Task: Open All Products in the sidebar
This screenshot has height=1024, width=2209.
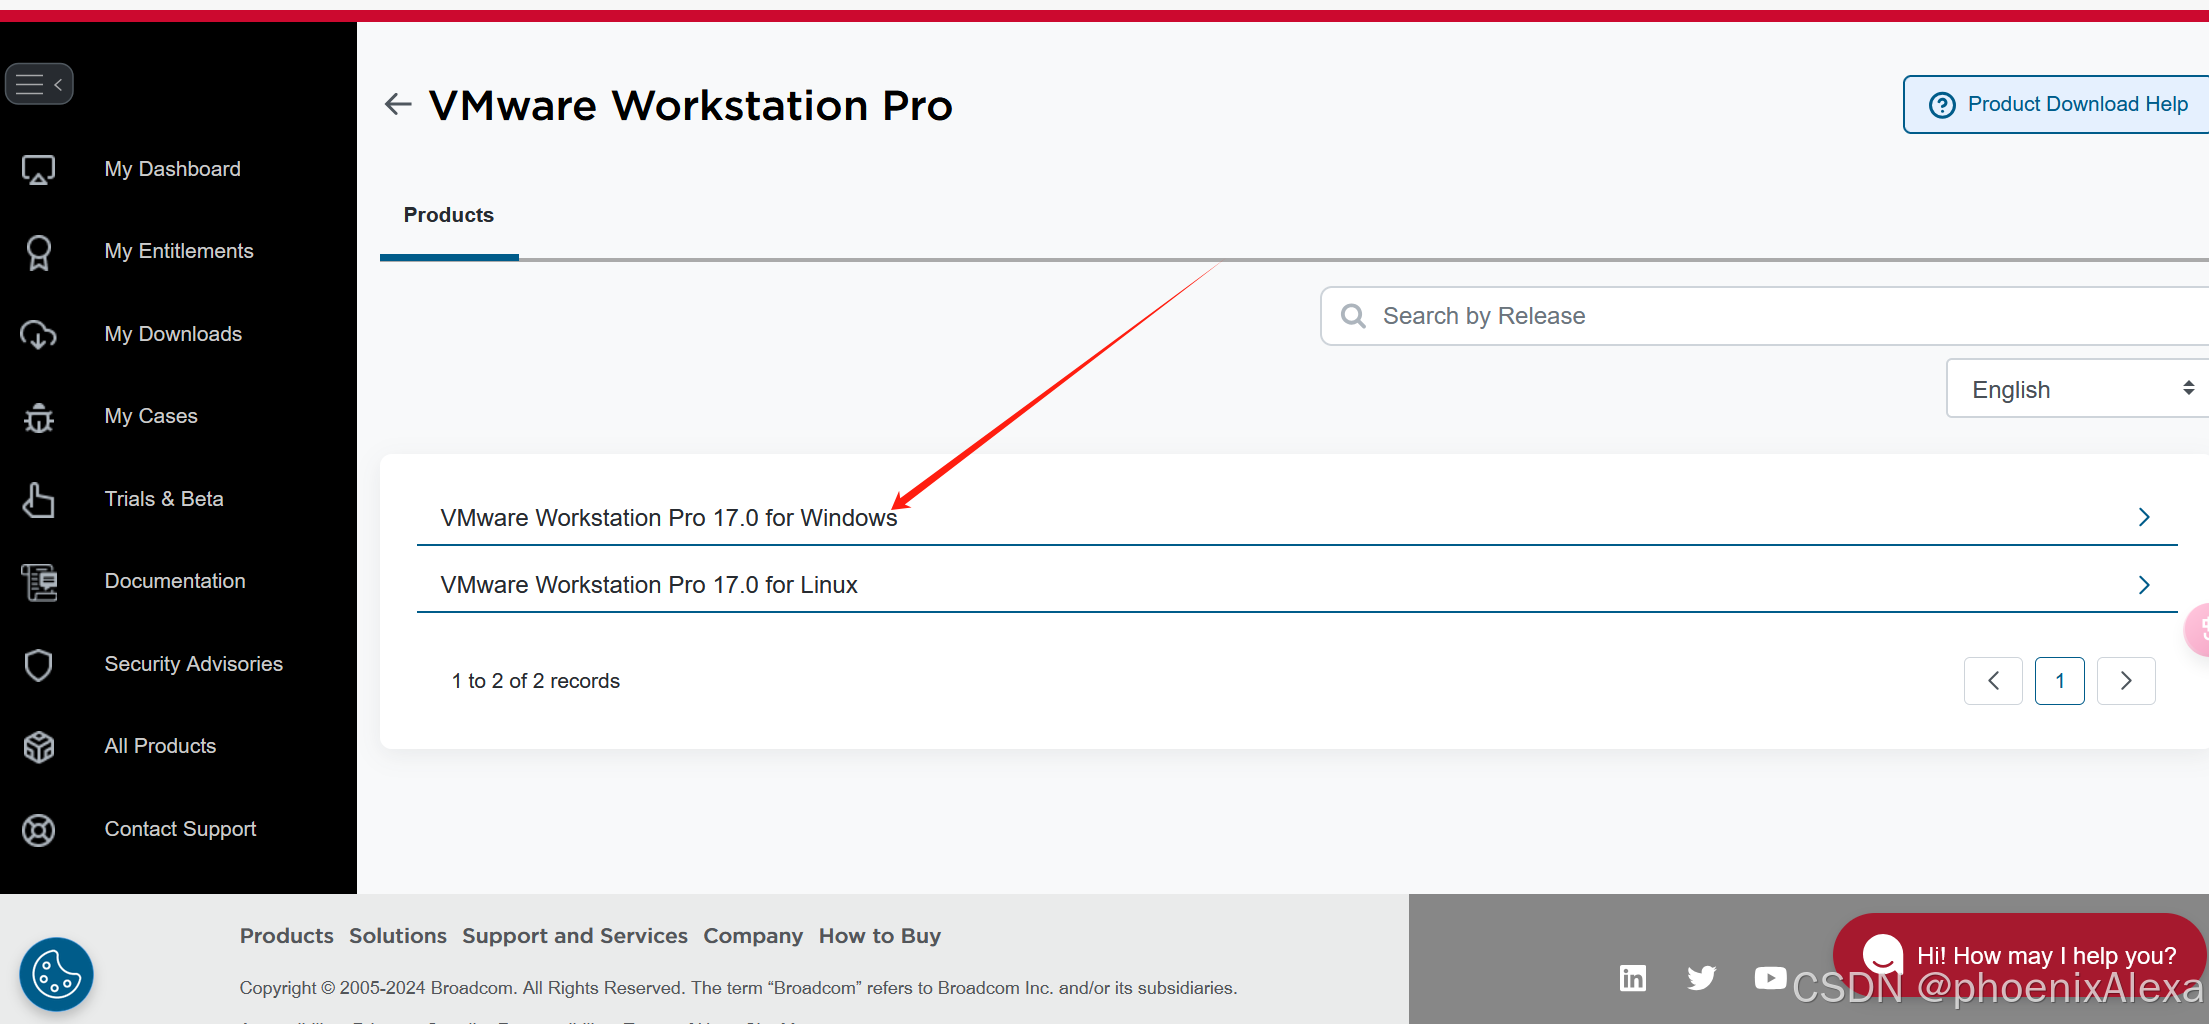Action: [x=160, y=746]
